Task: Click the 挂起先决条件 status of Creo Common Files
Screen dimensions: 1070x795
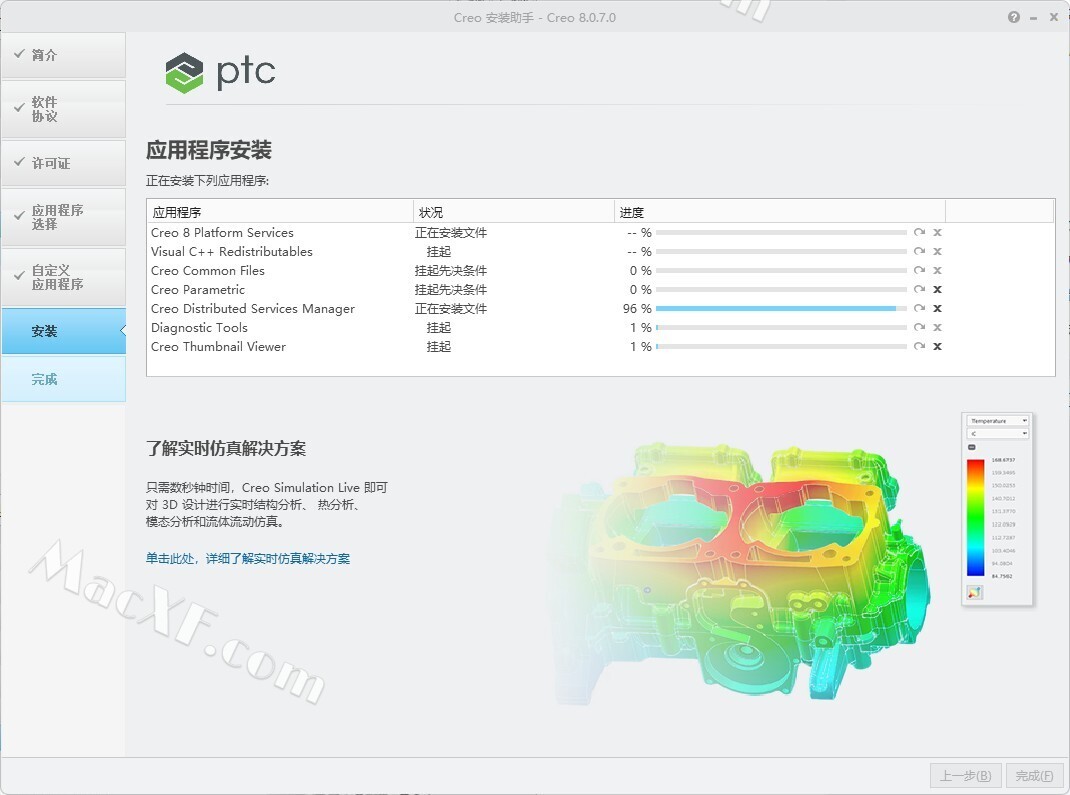Action: coord(451,271)
